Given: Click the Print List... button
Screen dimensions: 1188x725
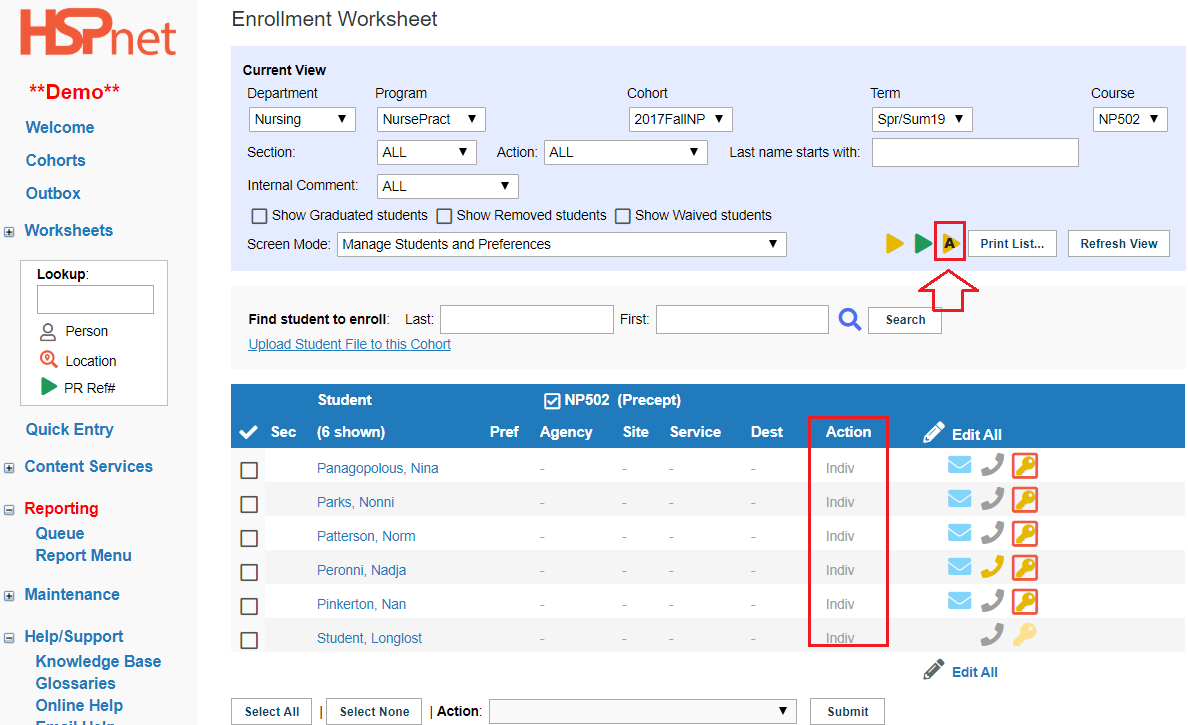Looking at the screenshot, I should [x=1012, y=243].
